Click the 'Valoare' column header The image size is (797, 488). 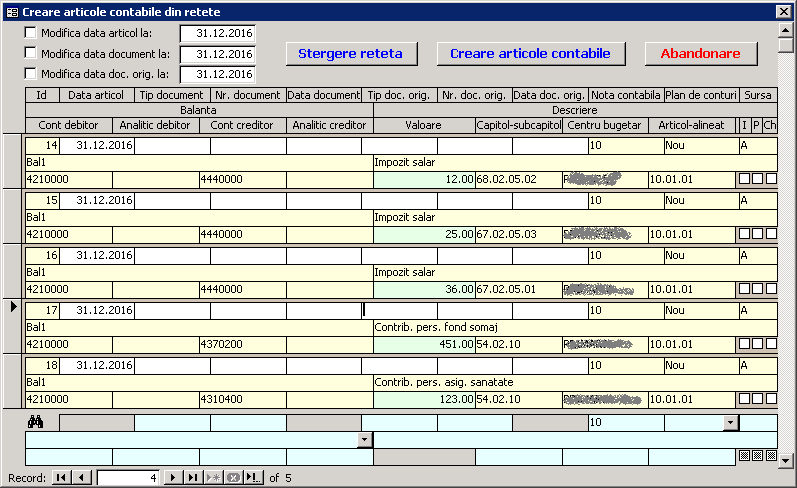pyautogui.click(x=423, y=125)
